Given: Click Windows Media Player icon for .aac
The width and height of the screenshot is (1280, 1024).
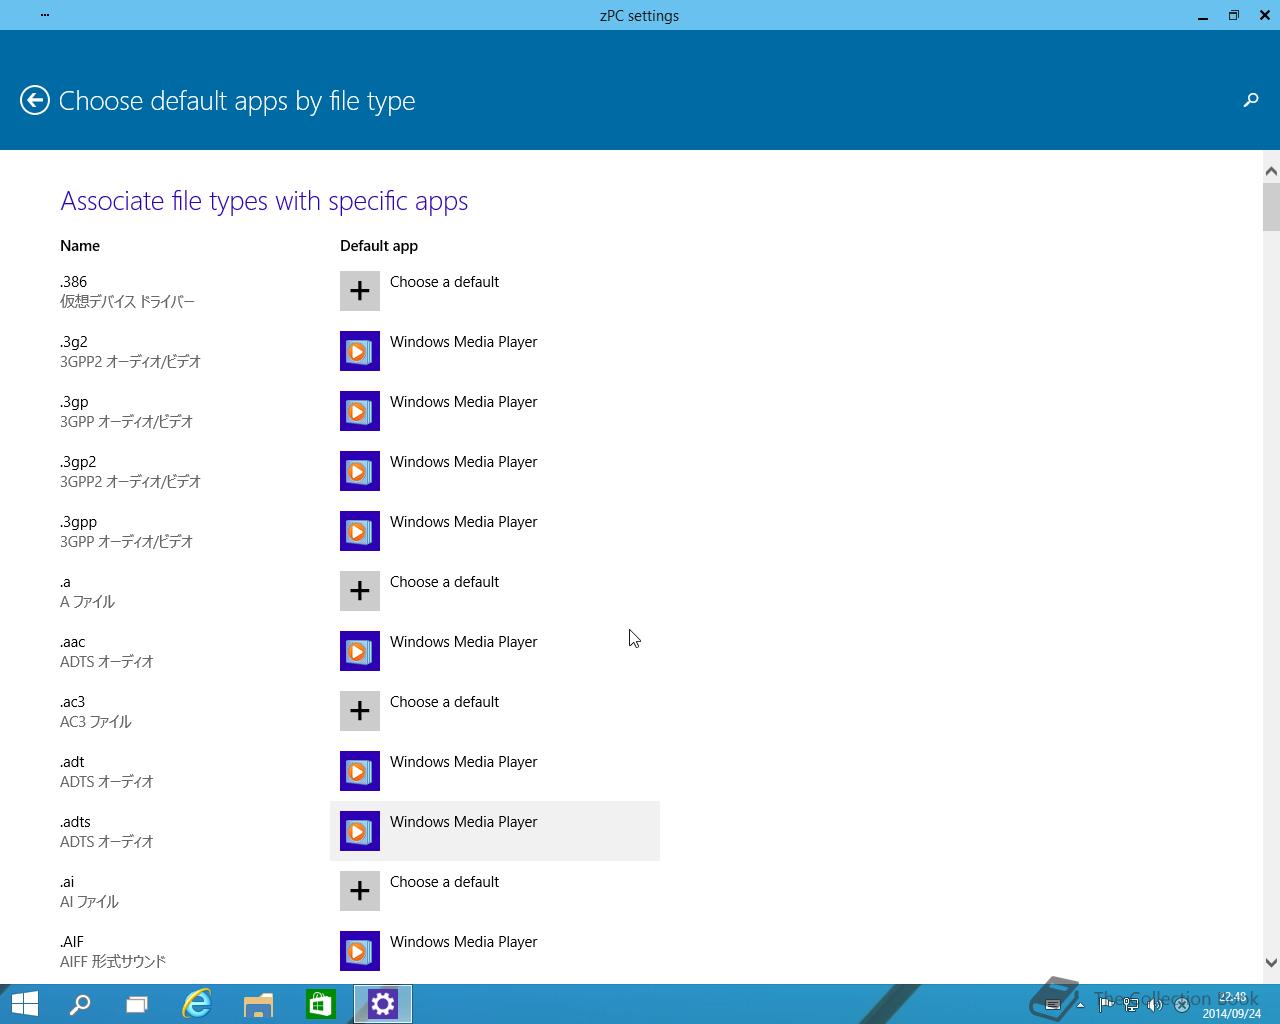Looking at the screenshot, I should click(360, 651).
